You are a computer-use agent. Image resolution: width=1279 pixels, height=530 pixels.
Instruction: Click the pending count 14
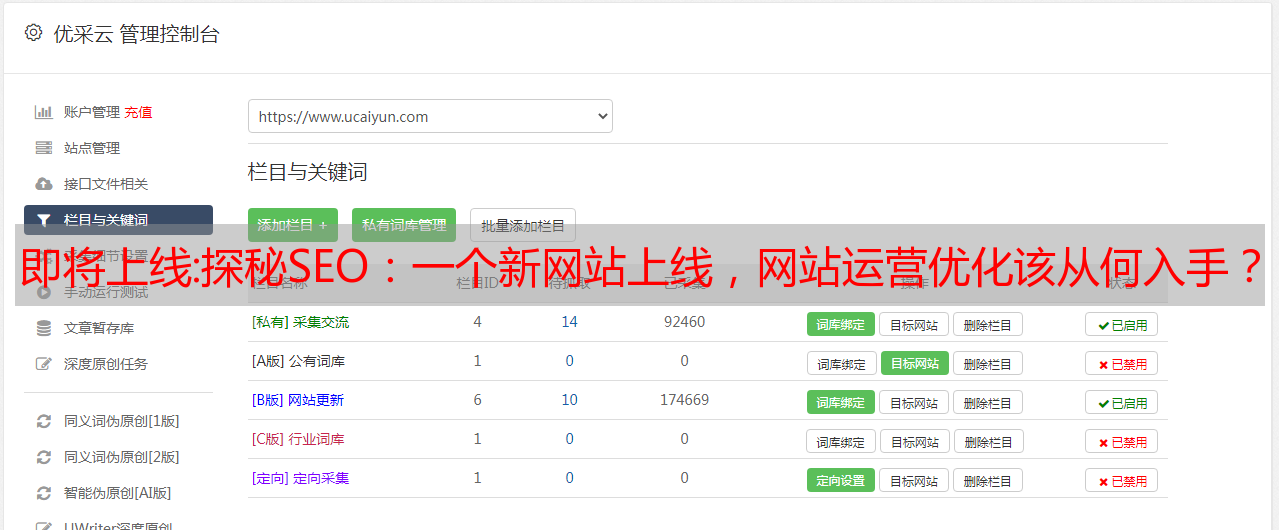point(569,322)
